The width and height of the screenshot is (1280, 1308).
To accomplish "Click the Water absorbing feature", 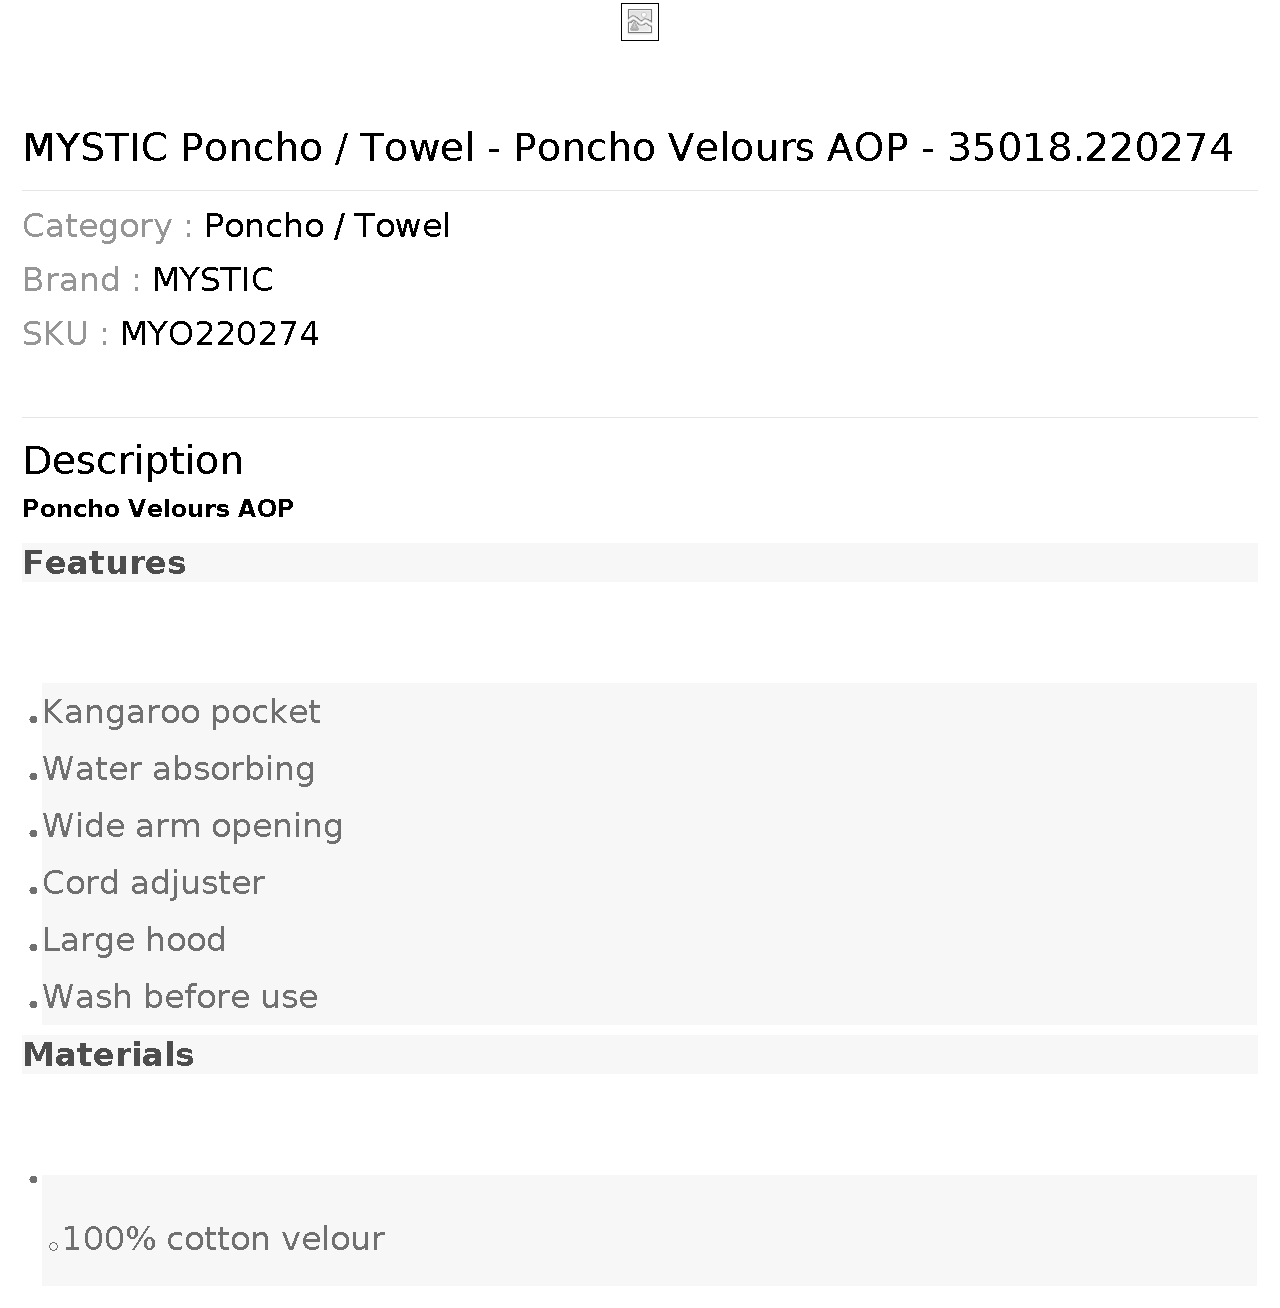I will click(x=179, y=769).
